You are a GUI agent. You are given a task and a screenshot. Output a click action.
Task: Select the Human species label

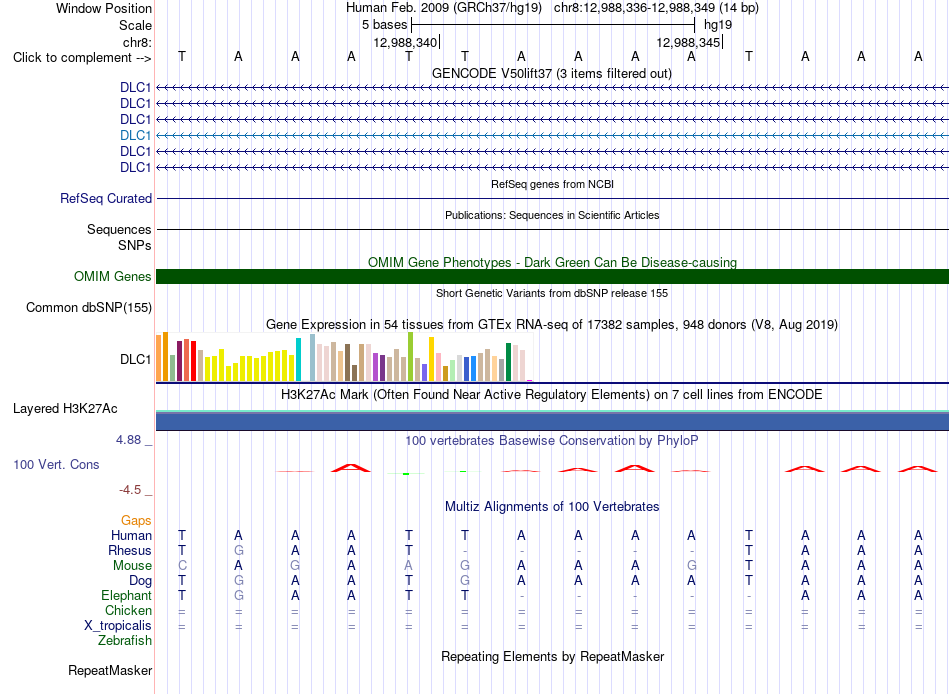131,535
